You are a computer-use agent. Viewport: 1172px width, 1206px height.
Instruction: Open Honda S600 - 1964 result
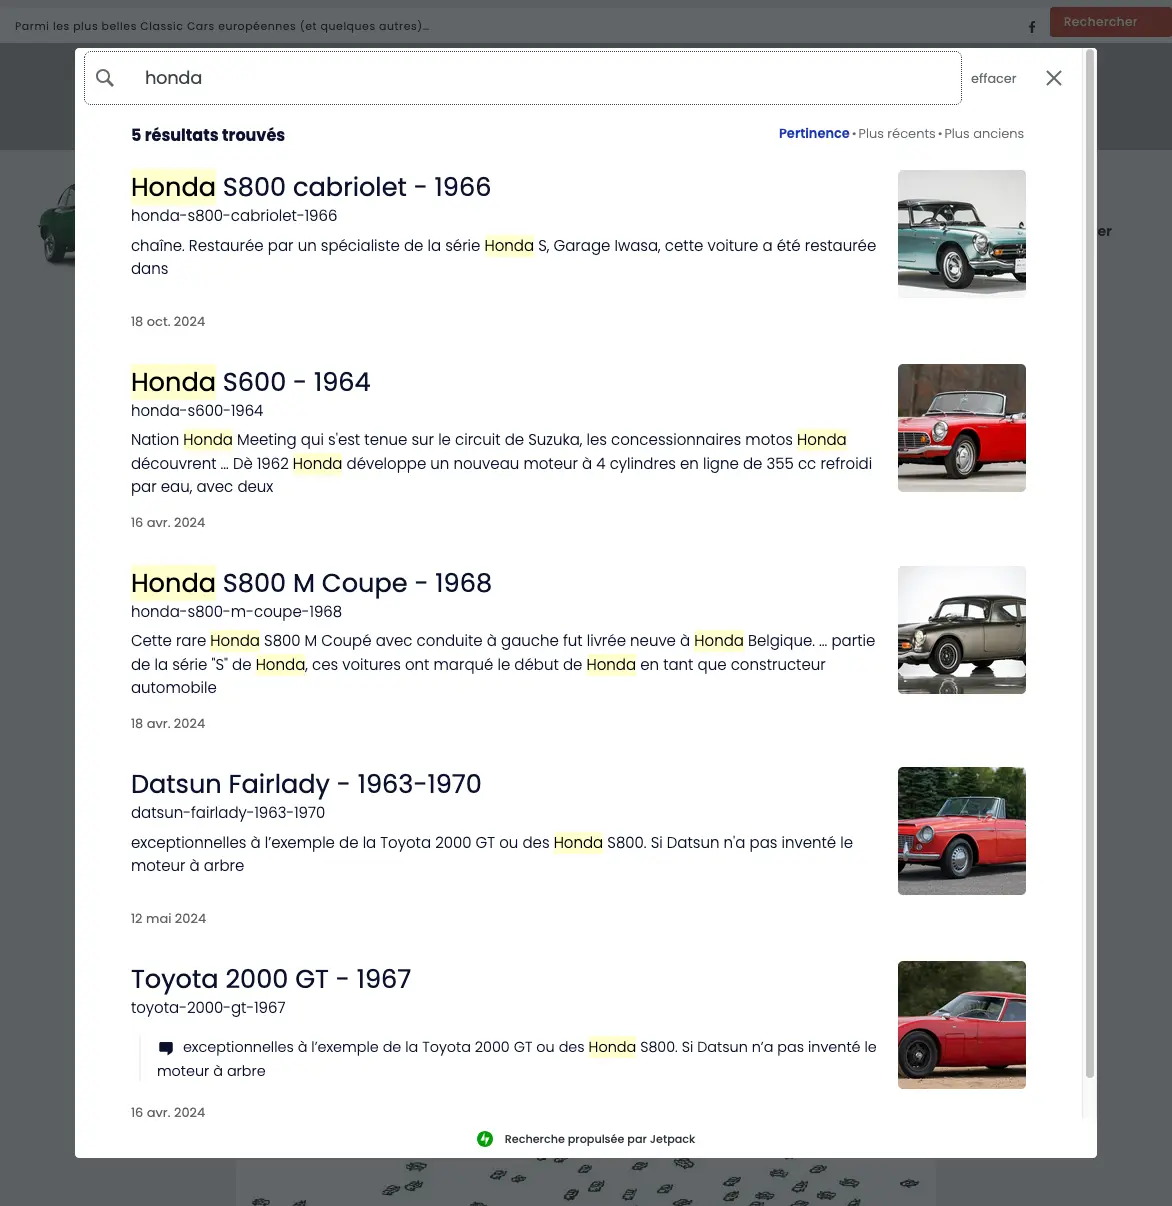[251, 382]
